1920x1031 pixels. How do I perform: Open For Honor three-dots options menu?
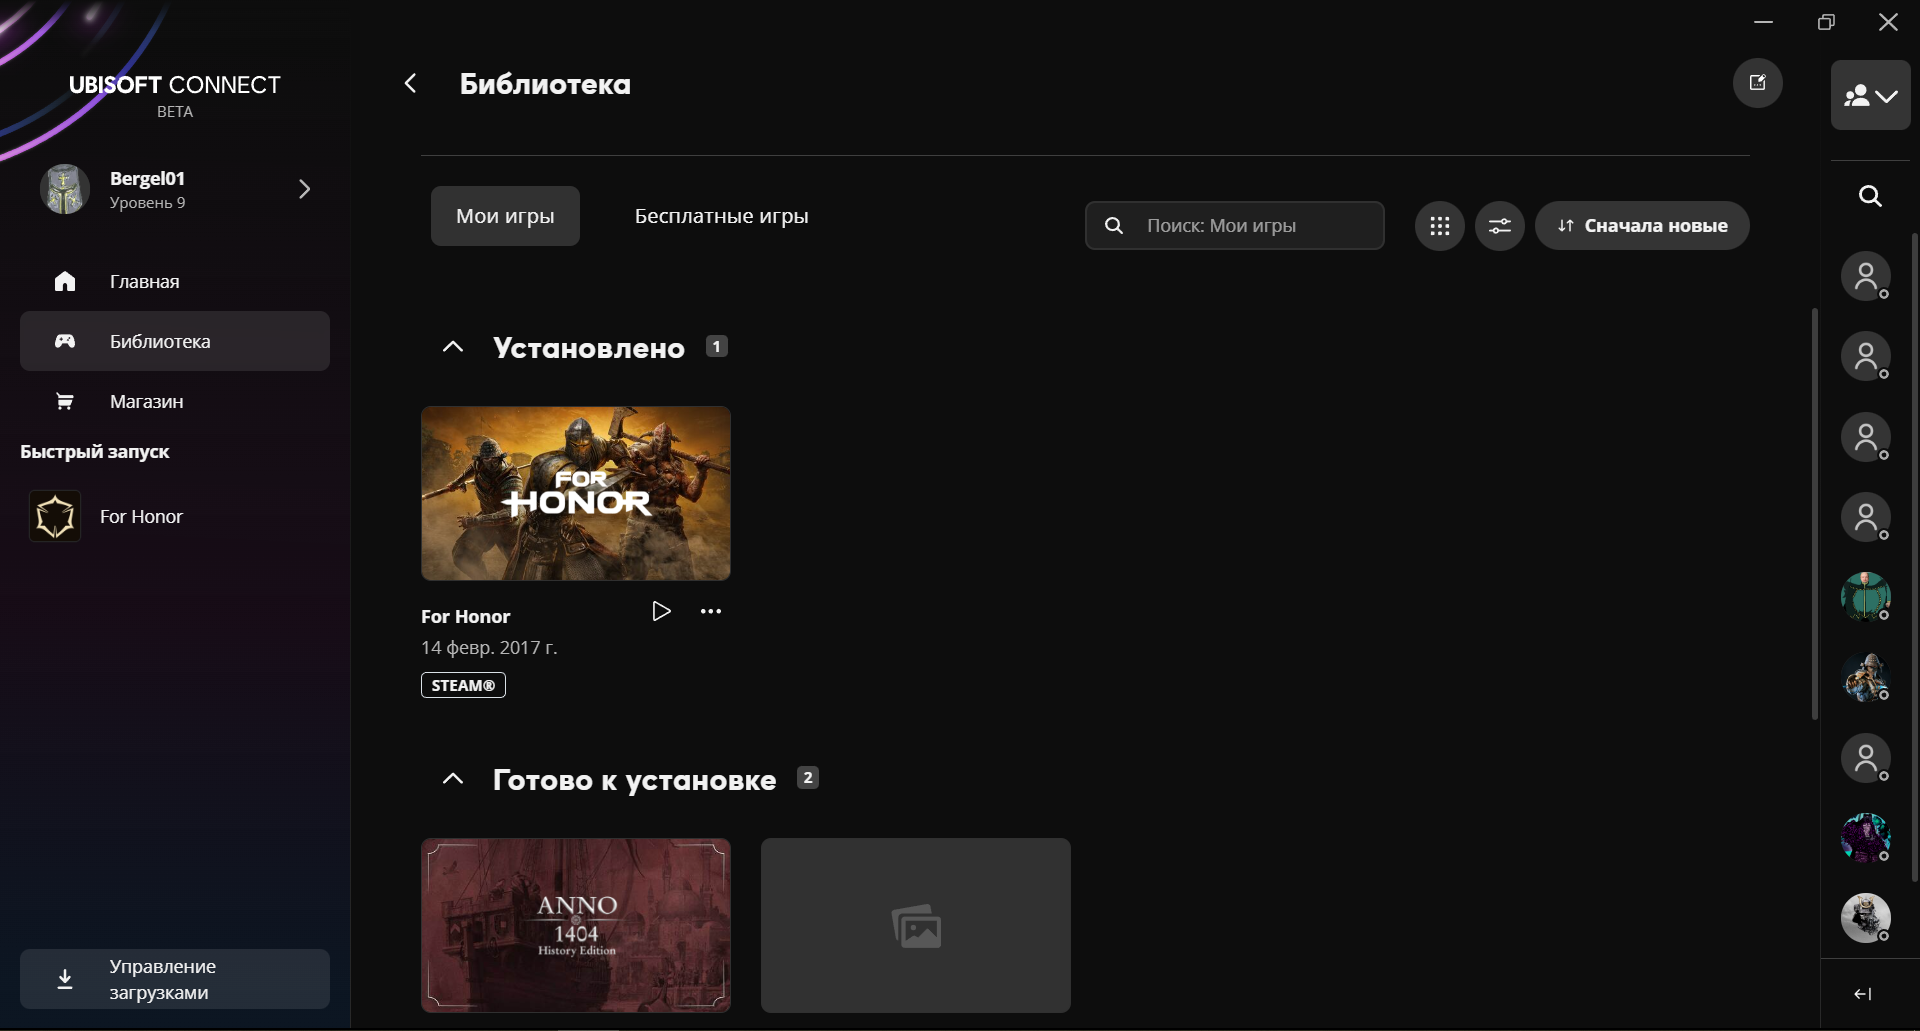coord(711,611)
